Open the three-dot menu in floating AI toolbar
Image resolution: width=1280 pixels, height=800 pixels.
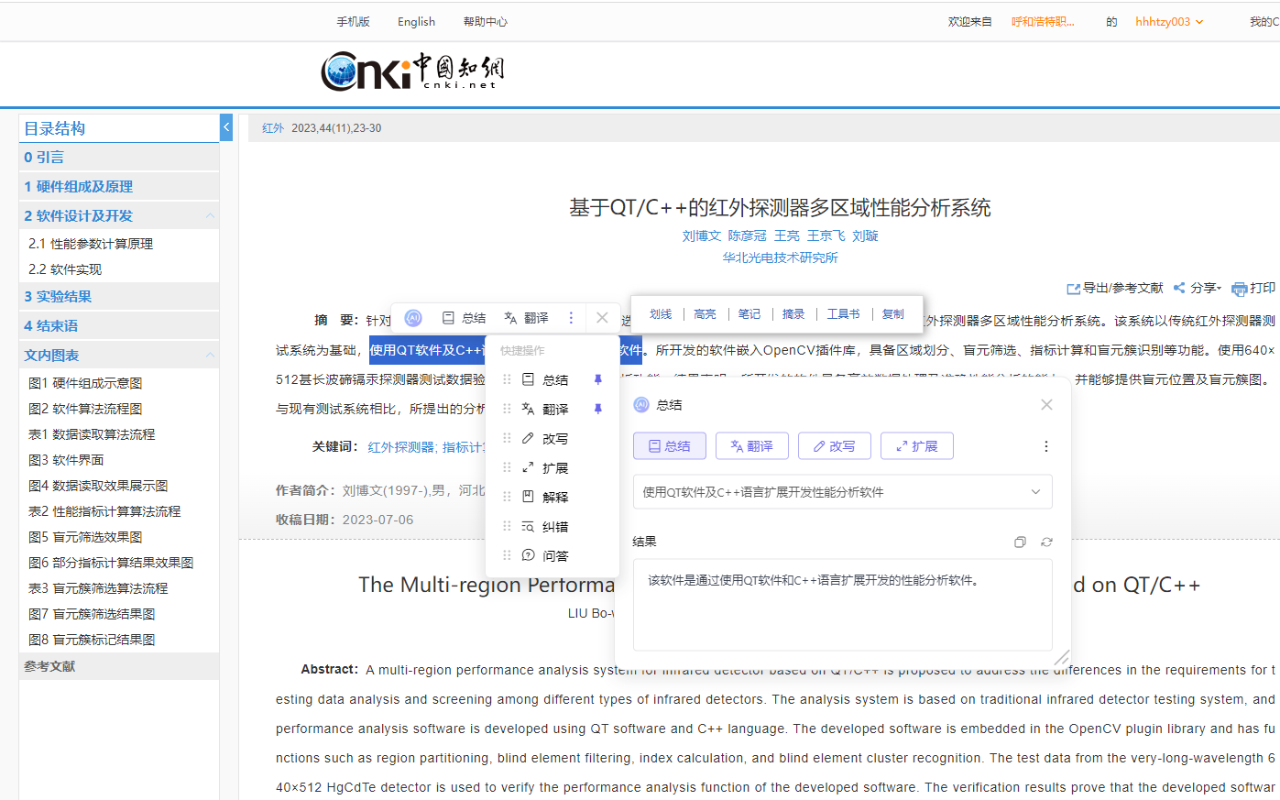click(x=571, y=318)
